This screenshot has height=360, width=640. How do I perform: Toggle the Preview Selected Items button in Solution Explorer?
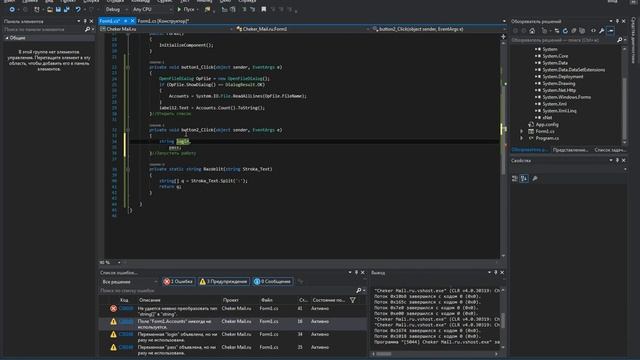tap(611, 31)
